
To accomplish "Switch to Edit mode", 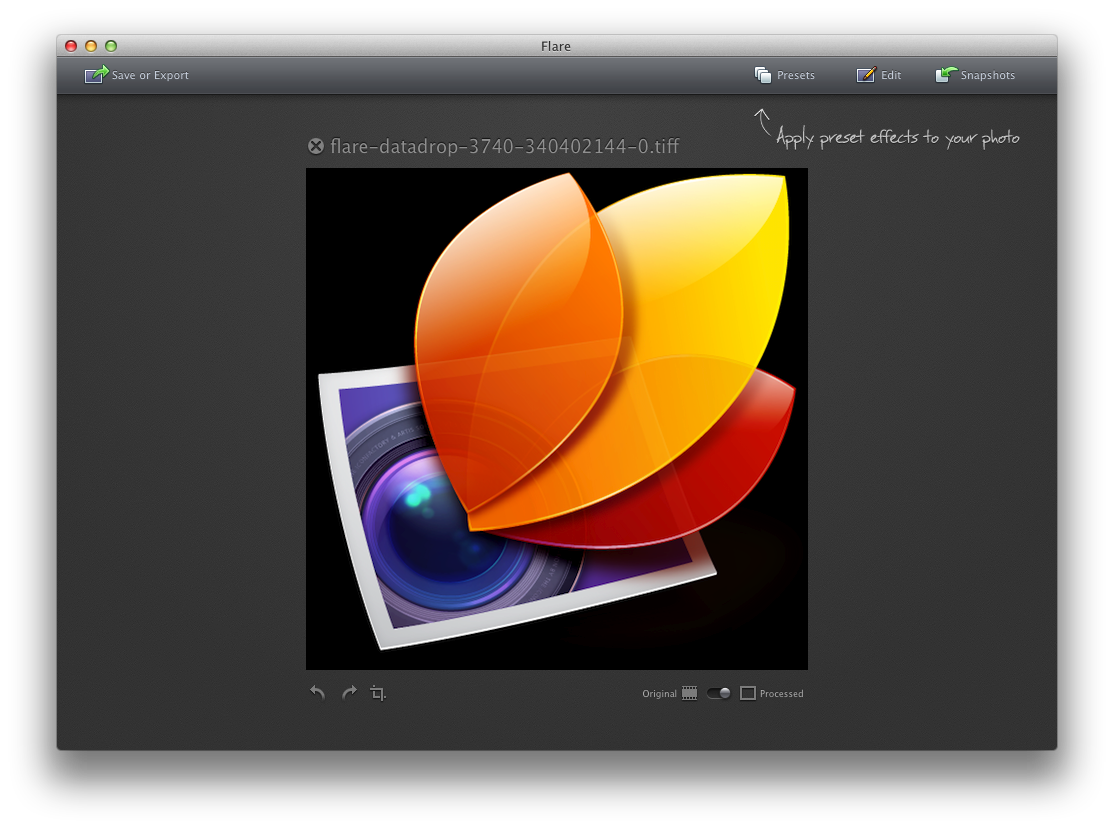I will click(879, 75).
